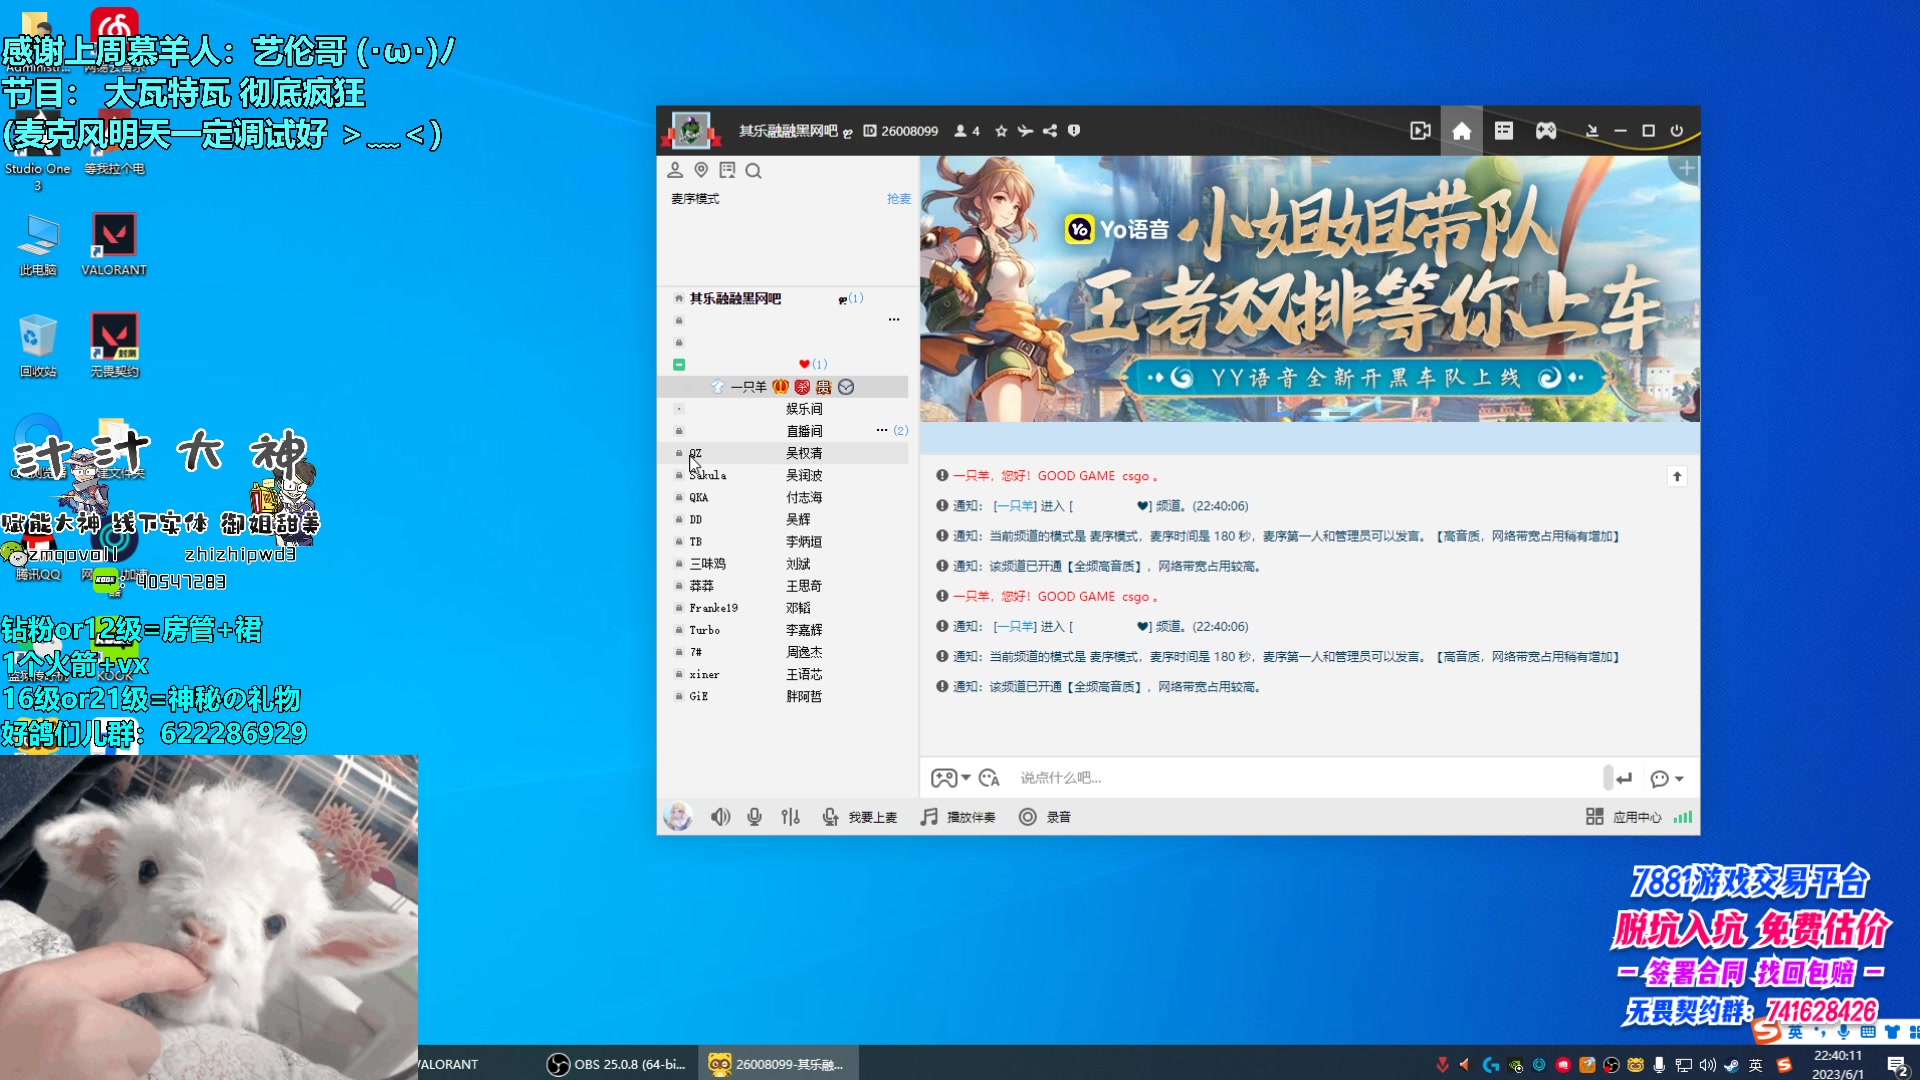The width and height of the screenshot is (1920, 1080).
Task: Open the gamepad games tab
Action: [1546, 131]
